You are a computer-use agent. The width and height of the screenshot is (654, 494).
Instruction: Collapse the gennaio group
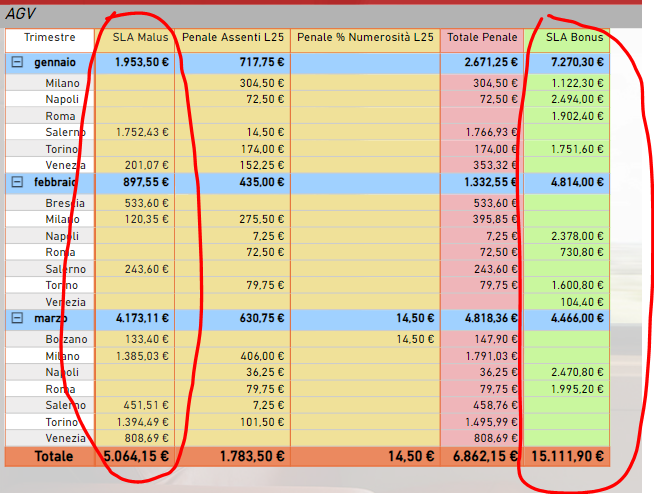(17, 62)
